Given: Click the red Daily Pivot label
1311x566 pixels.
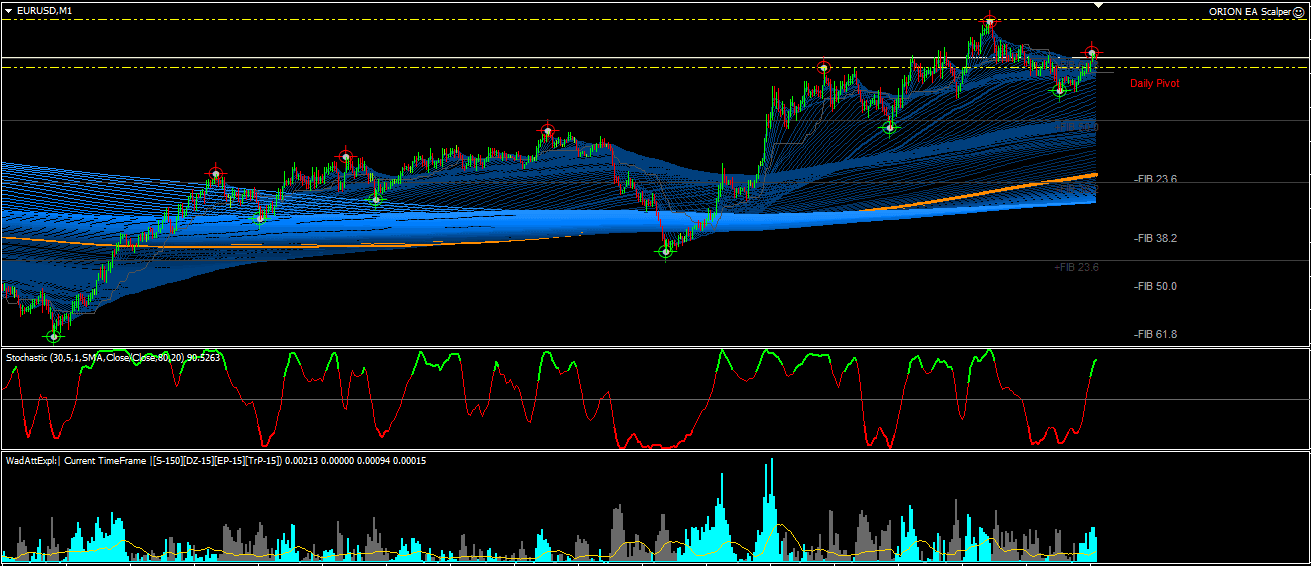Looking at the screenshot, I should [1154, 84].
